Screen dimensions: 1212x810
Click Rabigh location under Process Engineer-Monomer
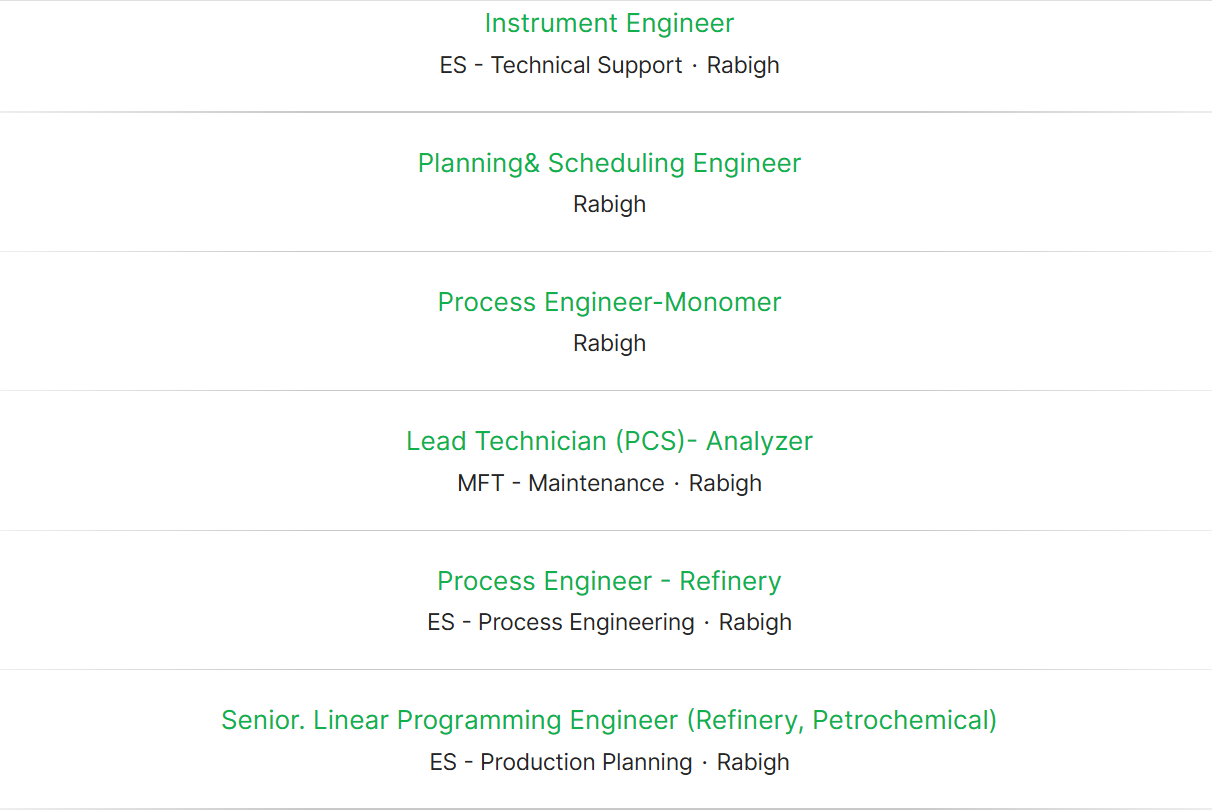pos(609,343)
